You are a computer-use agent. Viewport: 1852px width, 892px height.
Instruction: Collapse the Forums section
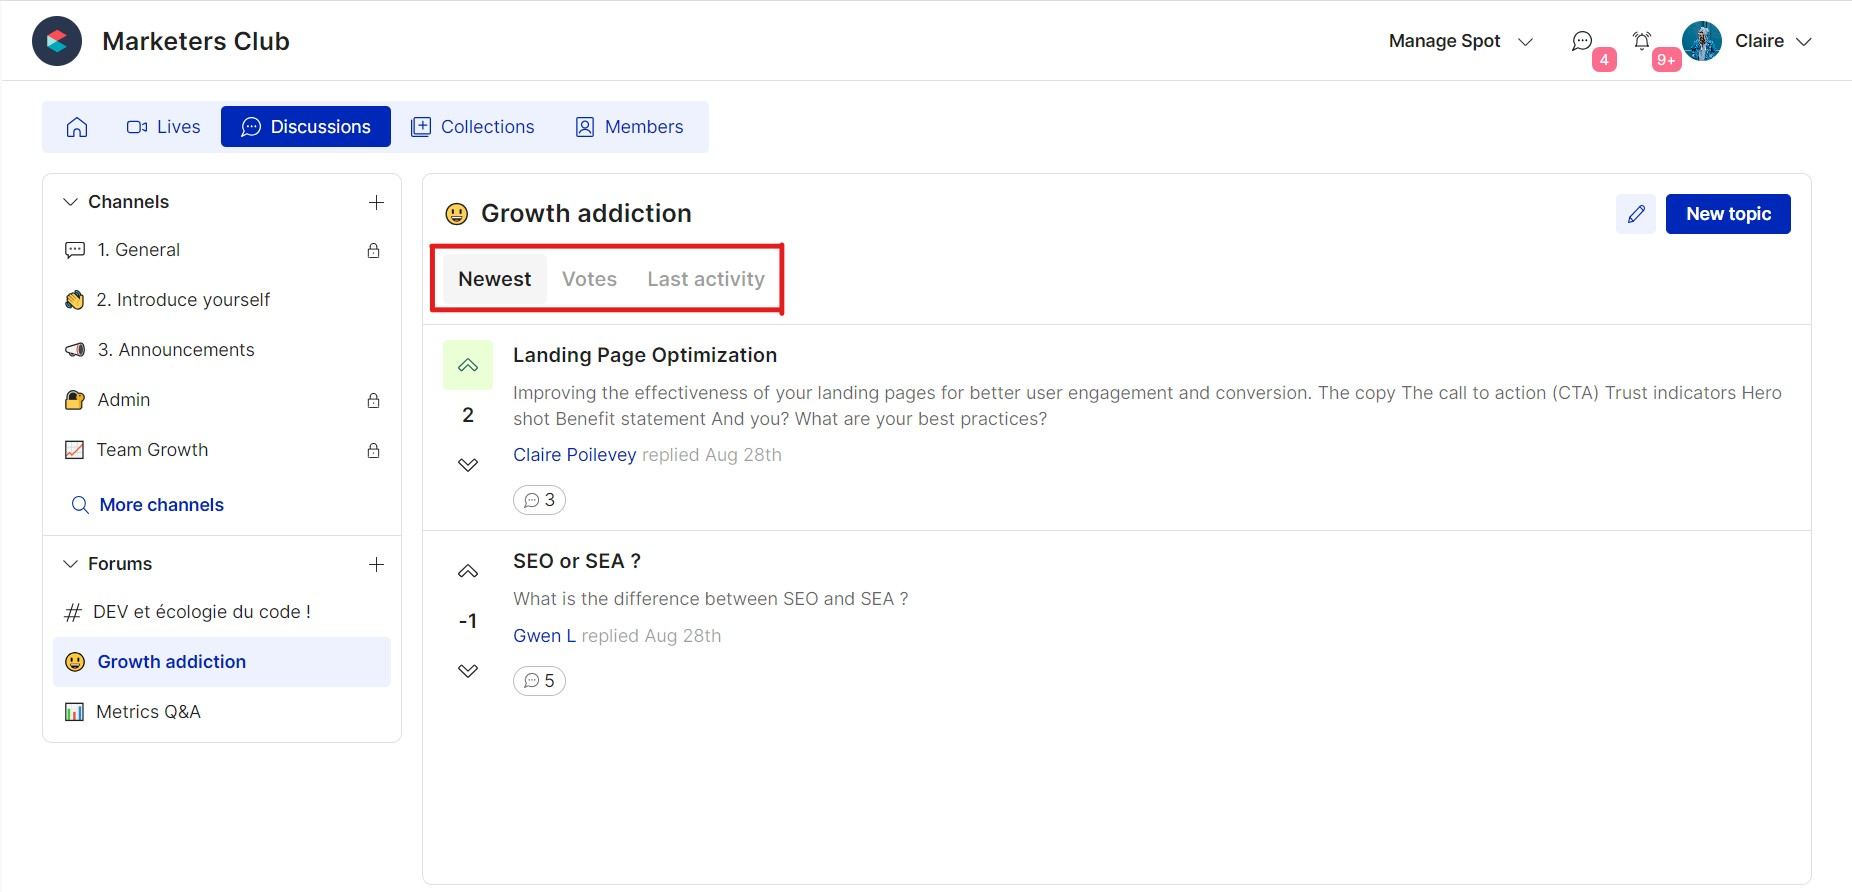(71, 564)
